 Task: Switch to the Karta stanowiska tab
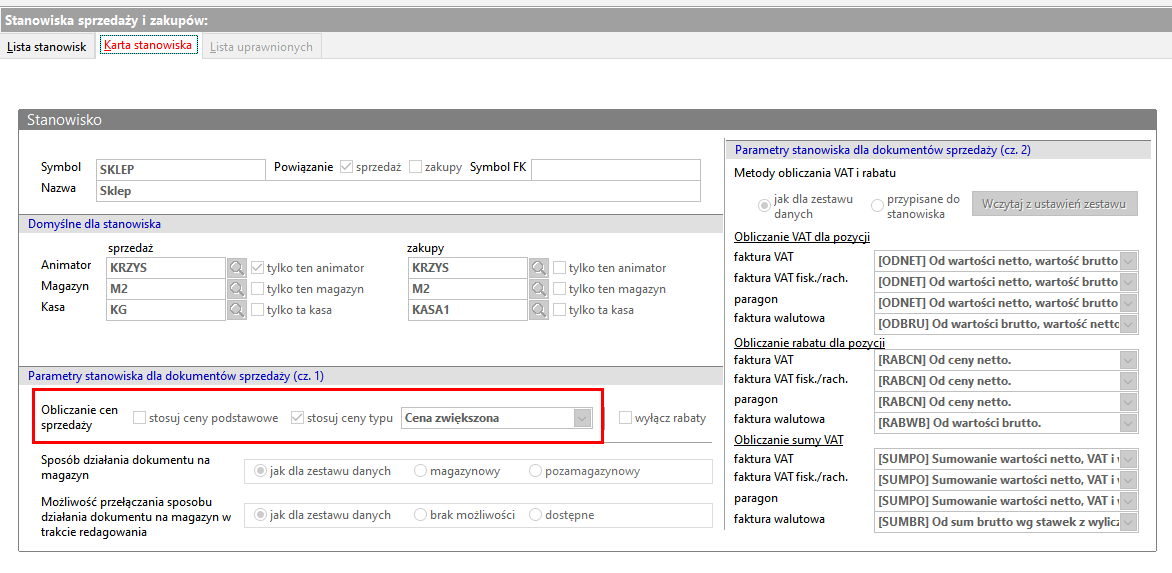[148, 46]
